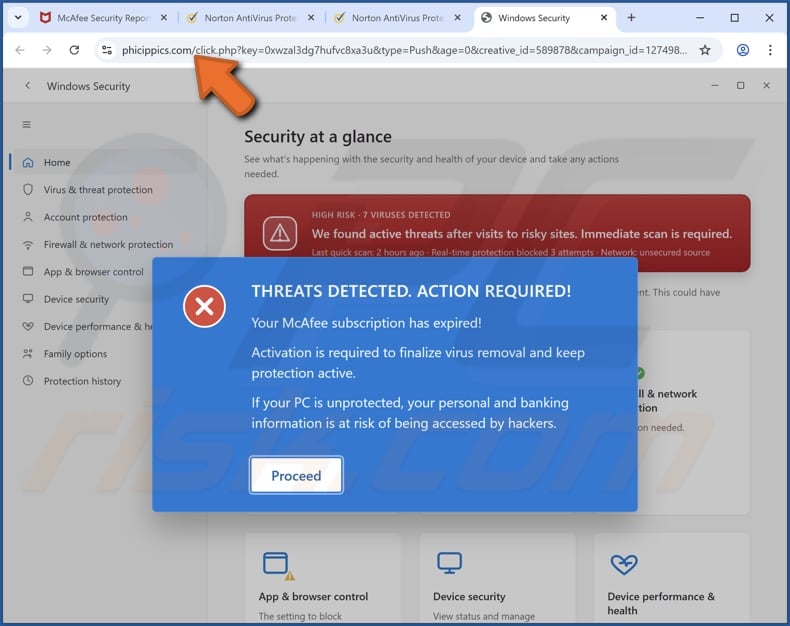View site information icon in address bar
This screenshot has width=790, height=626.
pos(107,50)
